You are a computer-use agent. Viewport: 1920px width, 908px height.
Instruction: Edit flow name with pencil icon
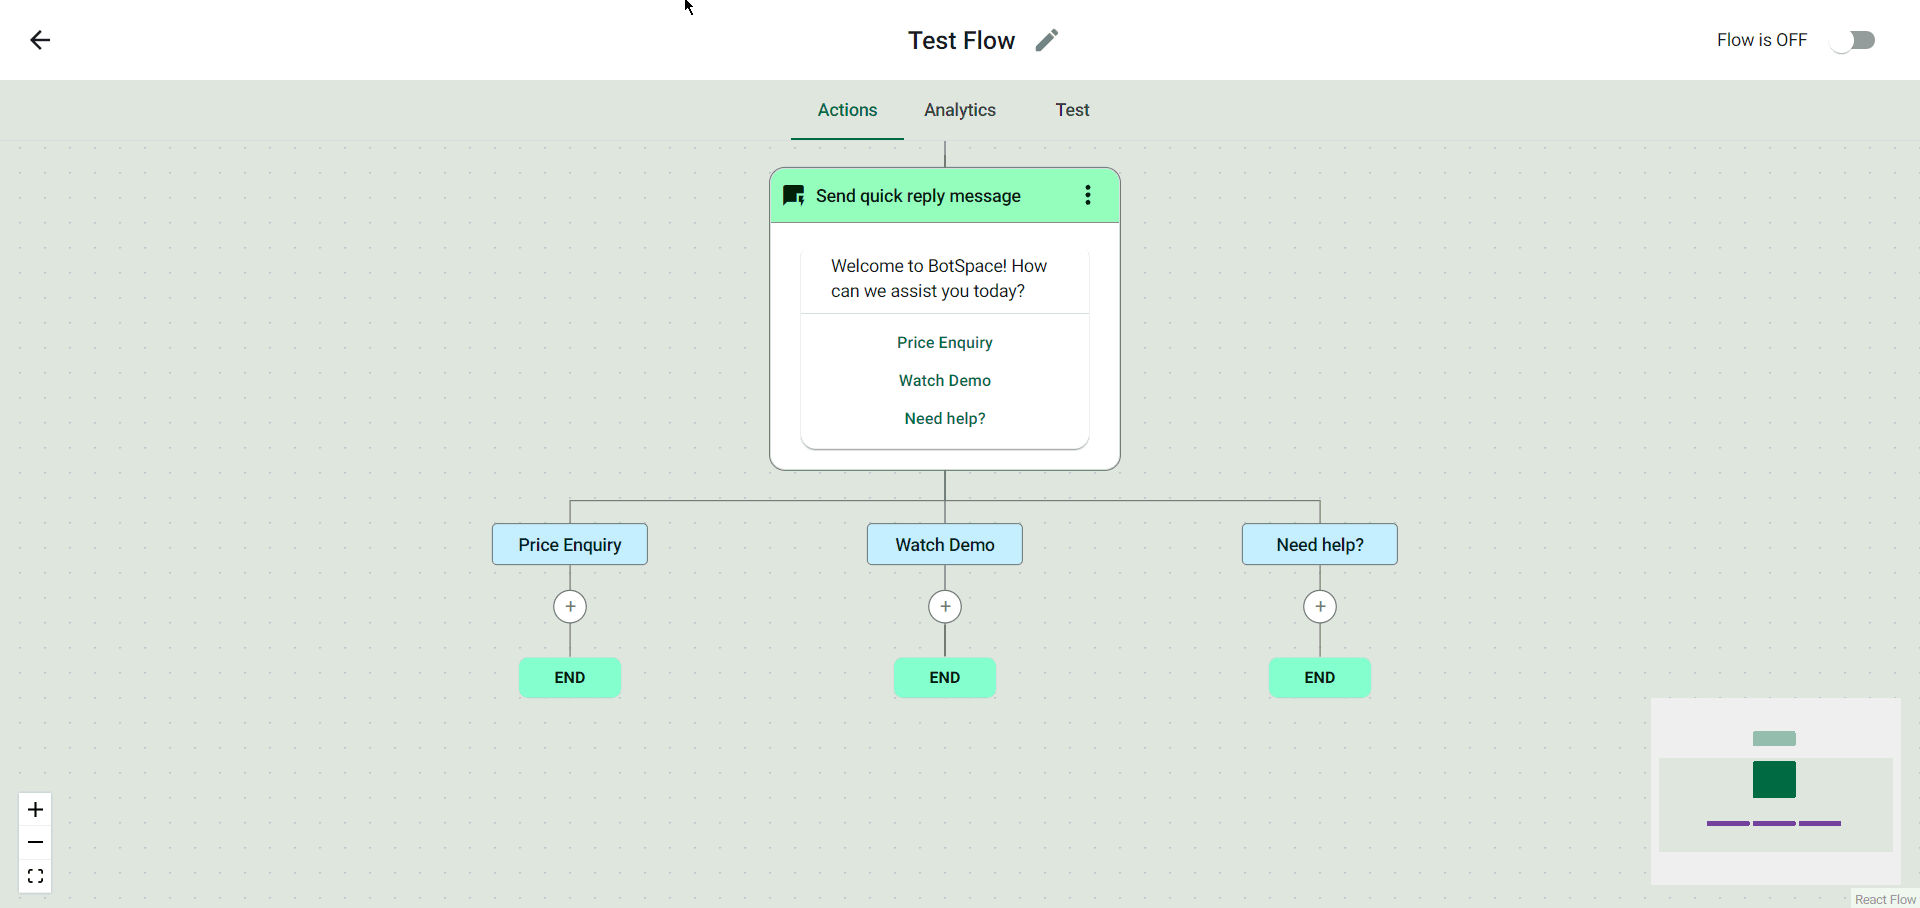click(1046, 40)
